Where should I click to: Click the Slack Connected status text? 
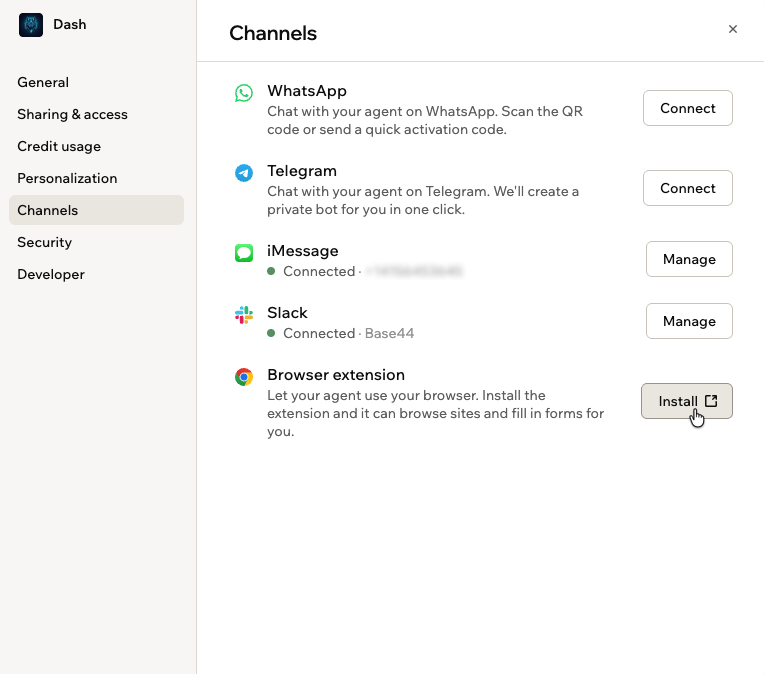click(319, 333)
